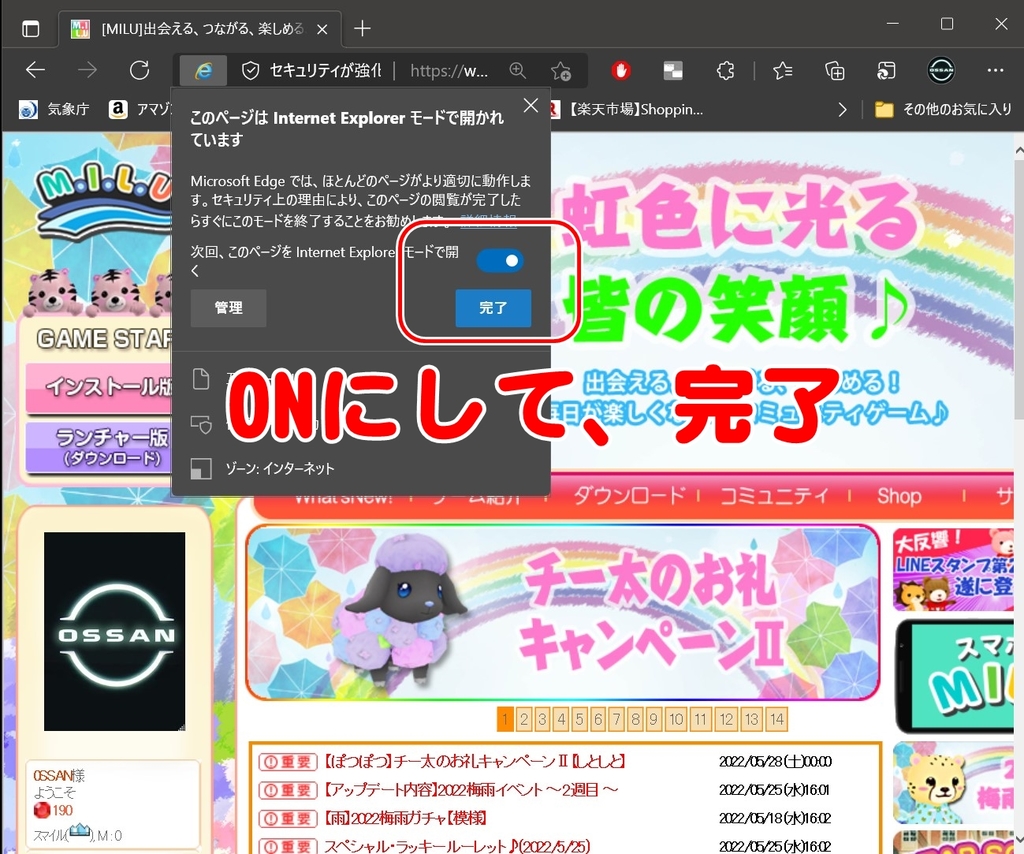Open the ダウンロード site menu tab
The image size is (1024, 854).
[629, 496]
